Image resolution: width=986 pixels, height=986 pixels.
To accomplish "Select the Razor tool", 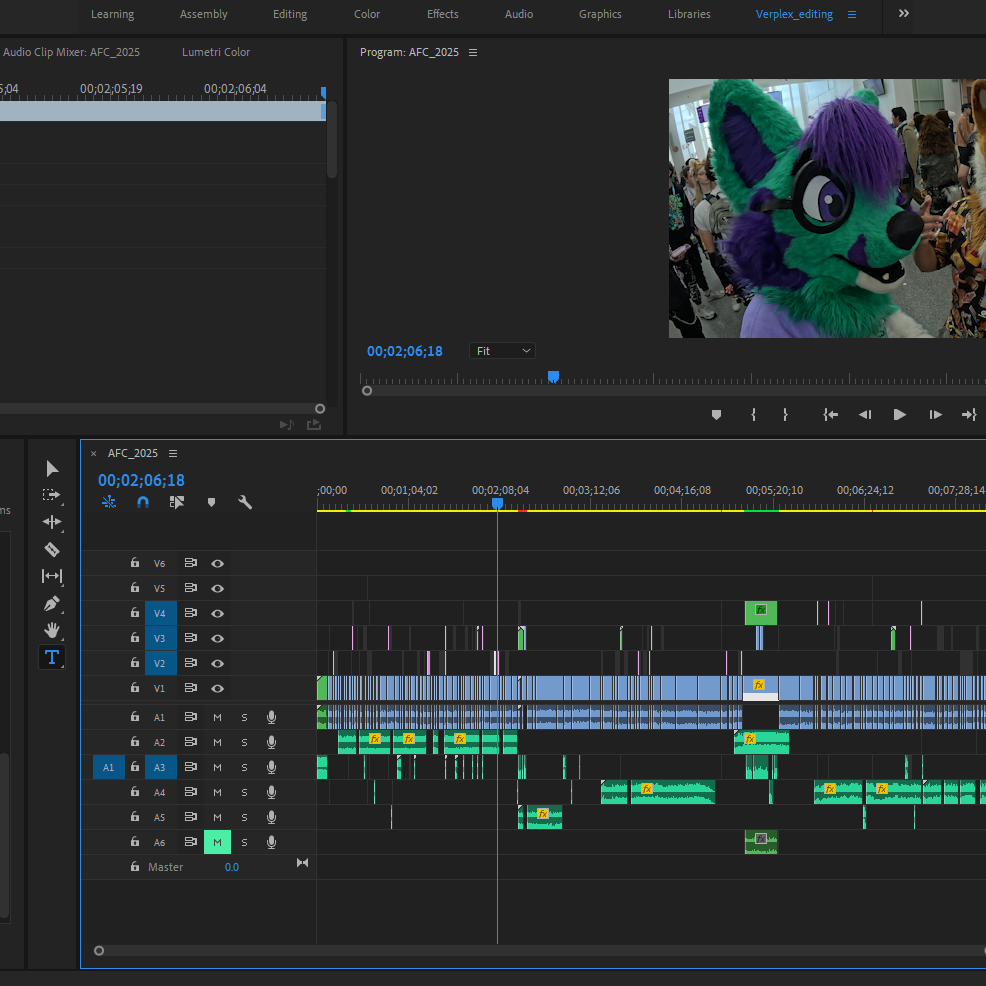I will click(52, 549).
